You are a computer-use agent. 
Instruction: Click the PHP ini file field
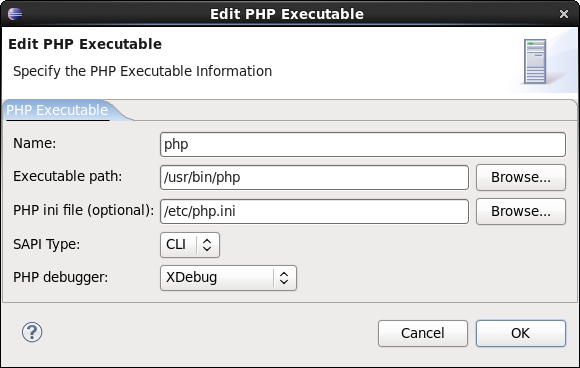[314, 212]
